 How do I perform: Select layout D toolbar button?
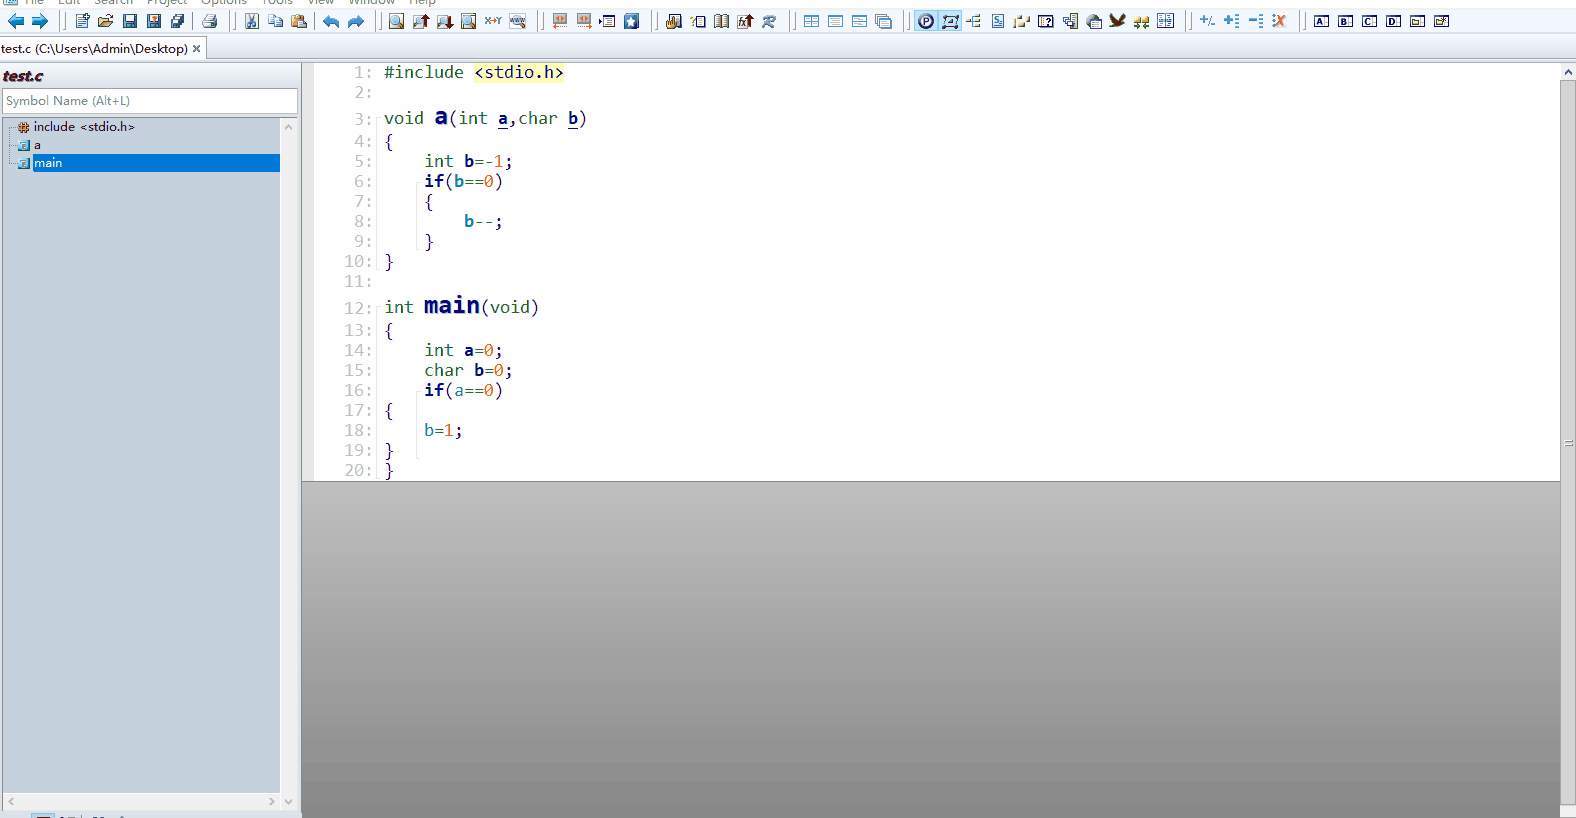click(1393, 21)
